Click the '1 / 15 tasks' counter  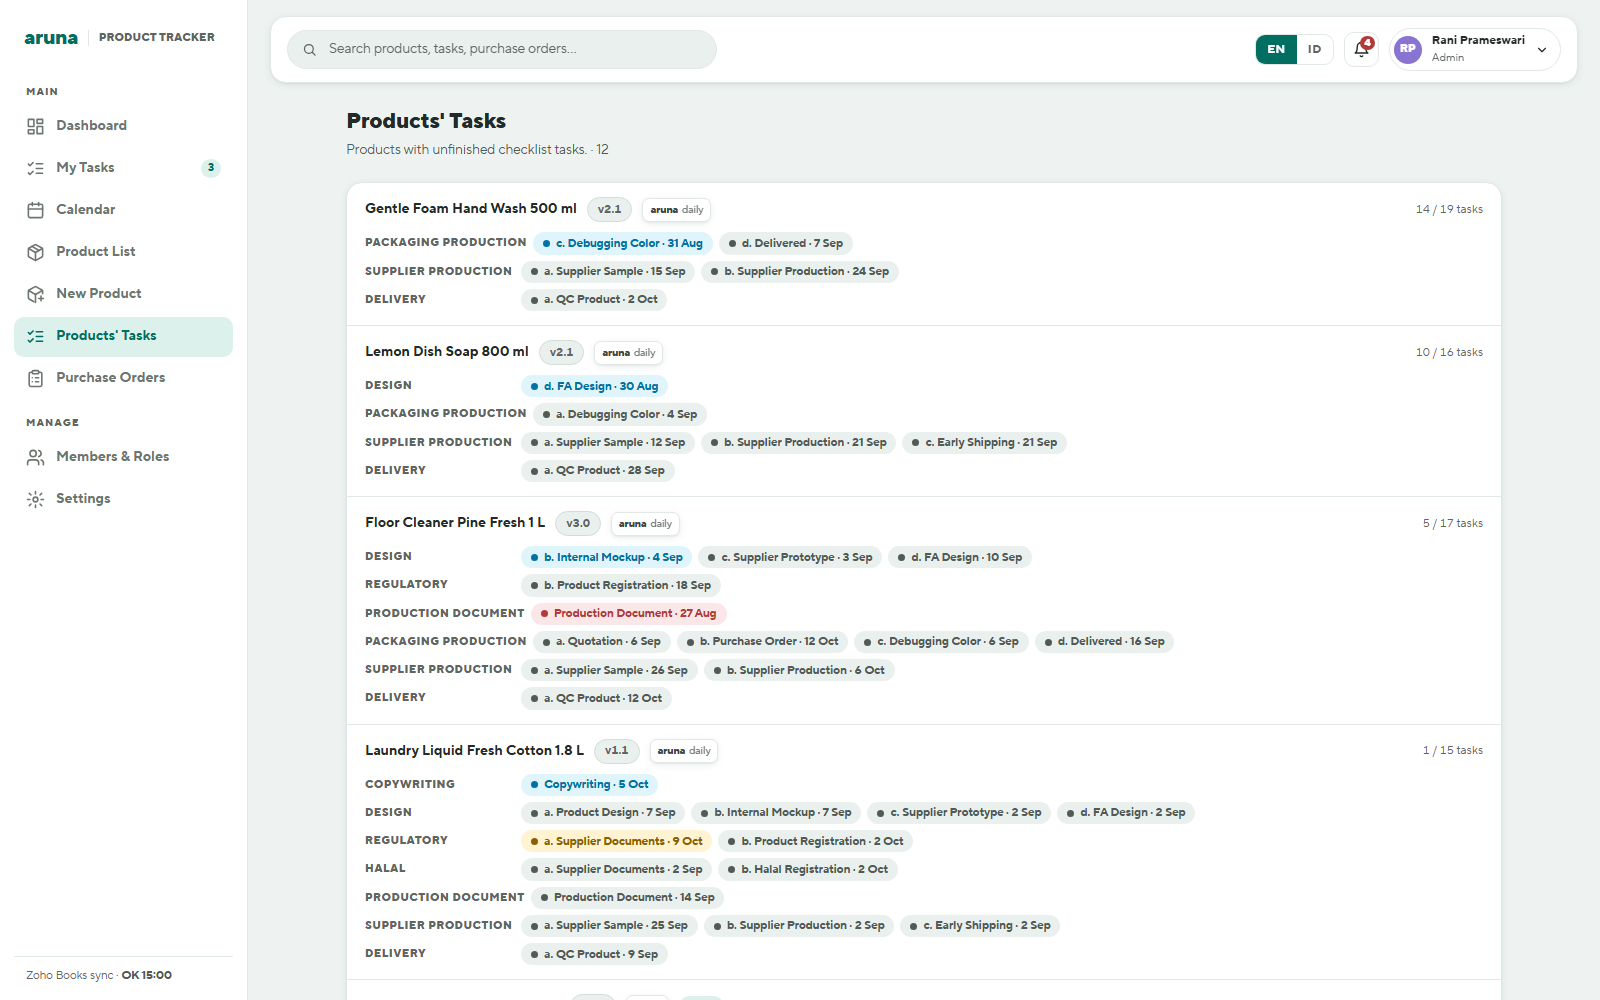pos(1453,751)
